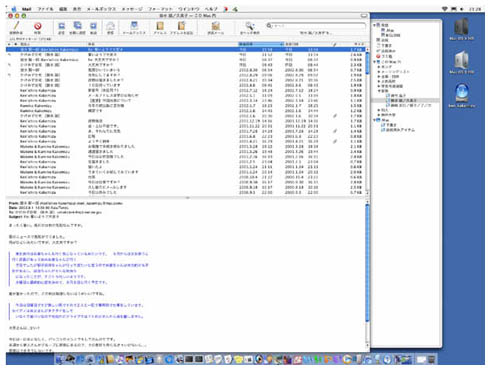Open the メッセージ menu
This screenshot has width=490, height=370.
pyautogui.click(x=132, y=9)
